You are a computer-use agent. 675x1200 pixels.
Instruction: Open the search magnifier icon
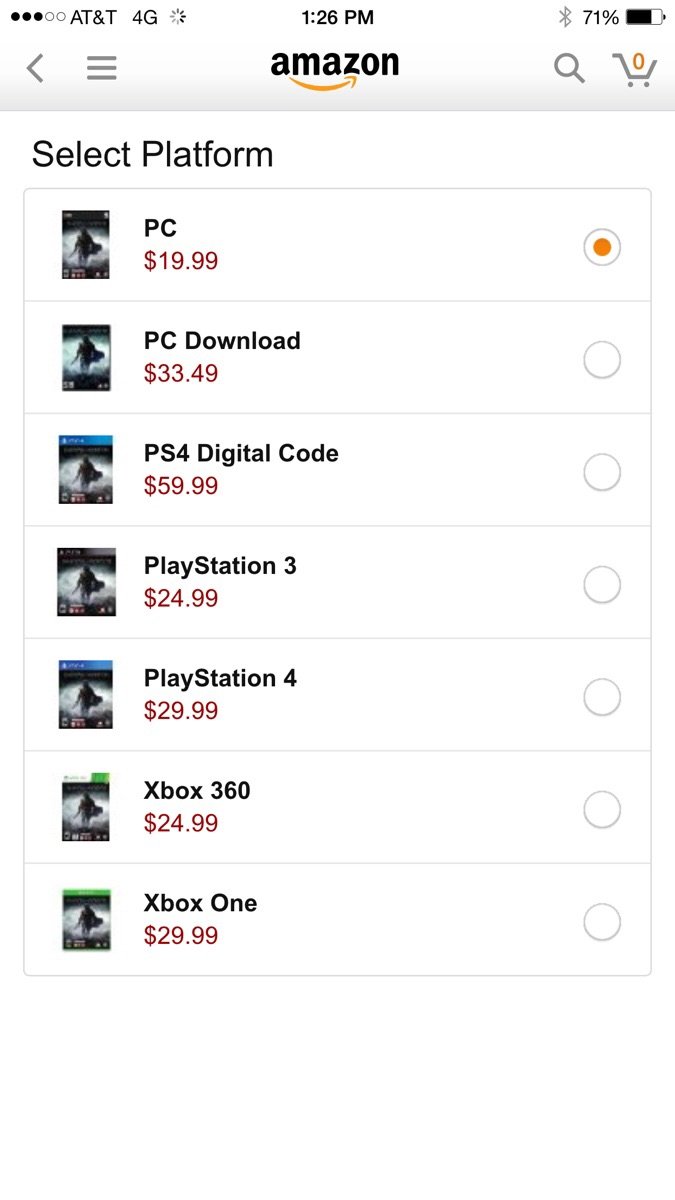click(569, 68)
